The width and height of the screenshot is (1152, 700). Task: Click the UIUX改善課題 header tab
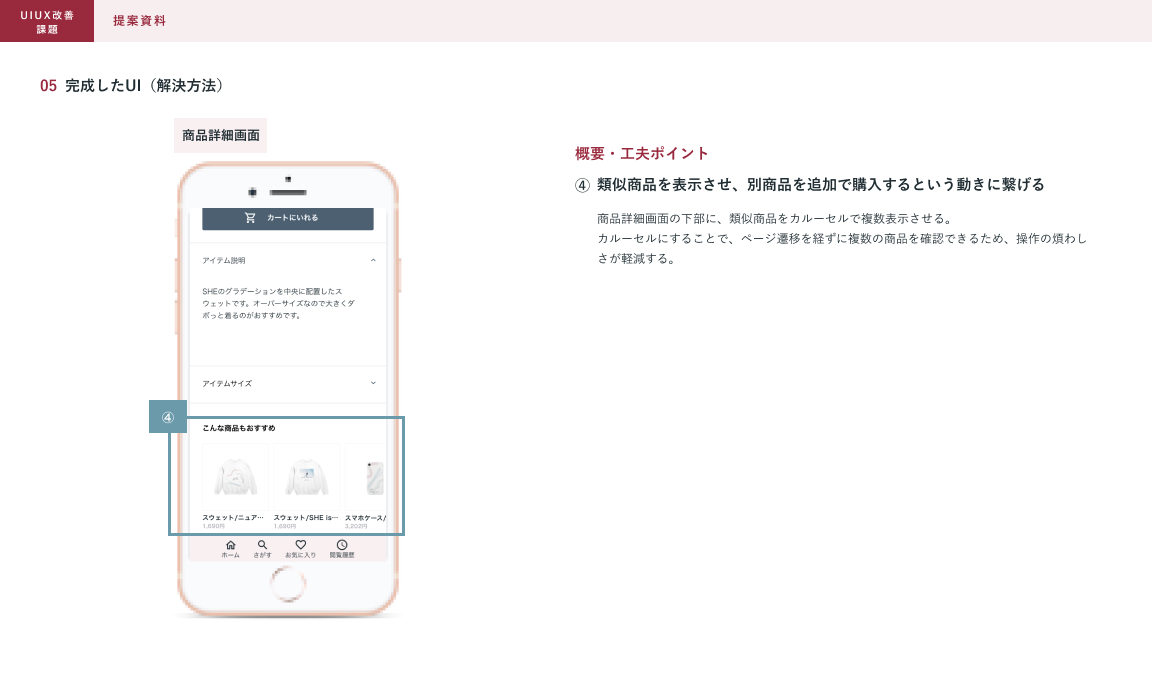pos(47,21)
